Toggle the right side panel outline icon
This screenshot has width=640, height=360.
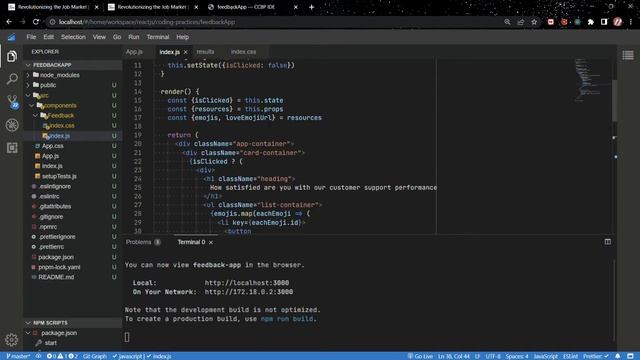coord(628,55)
